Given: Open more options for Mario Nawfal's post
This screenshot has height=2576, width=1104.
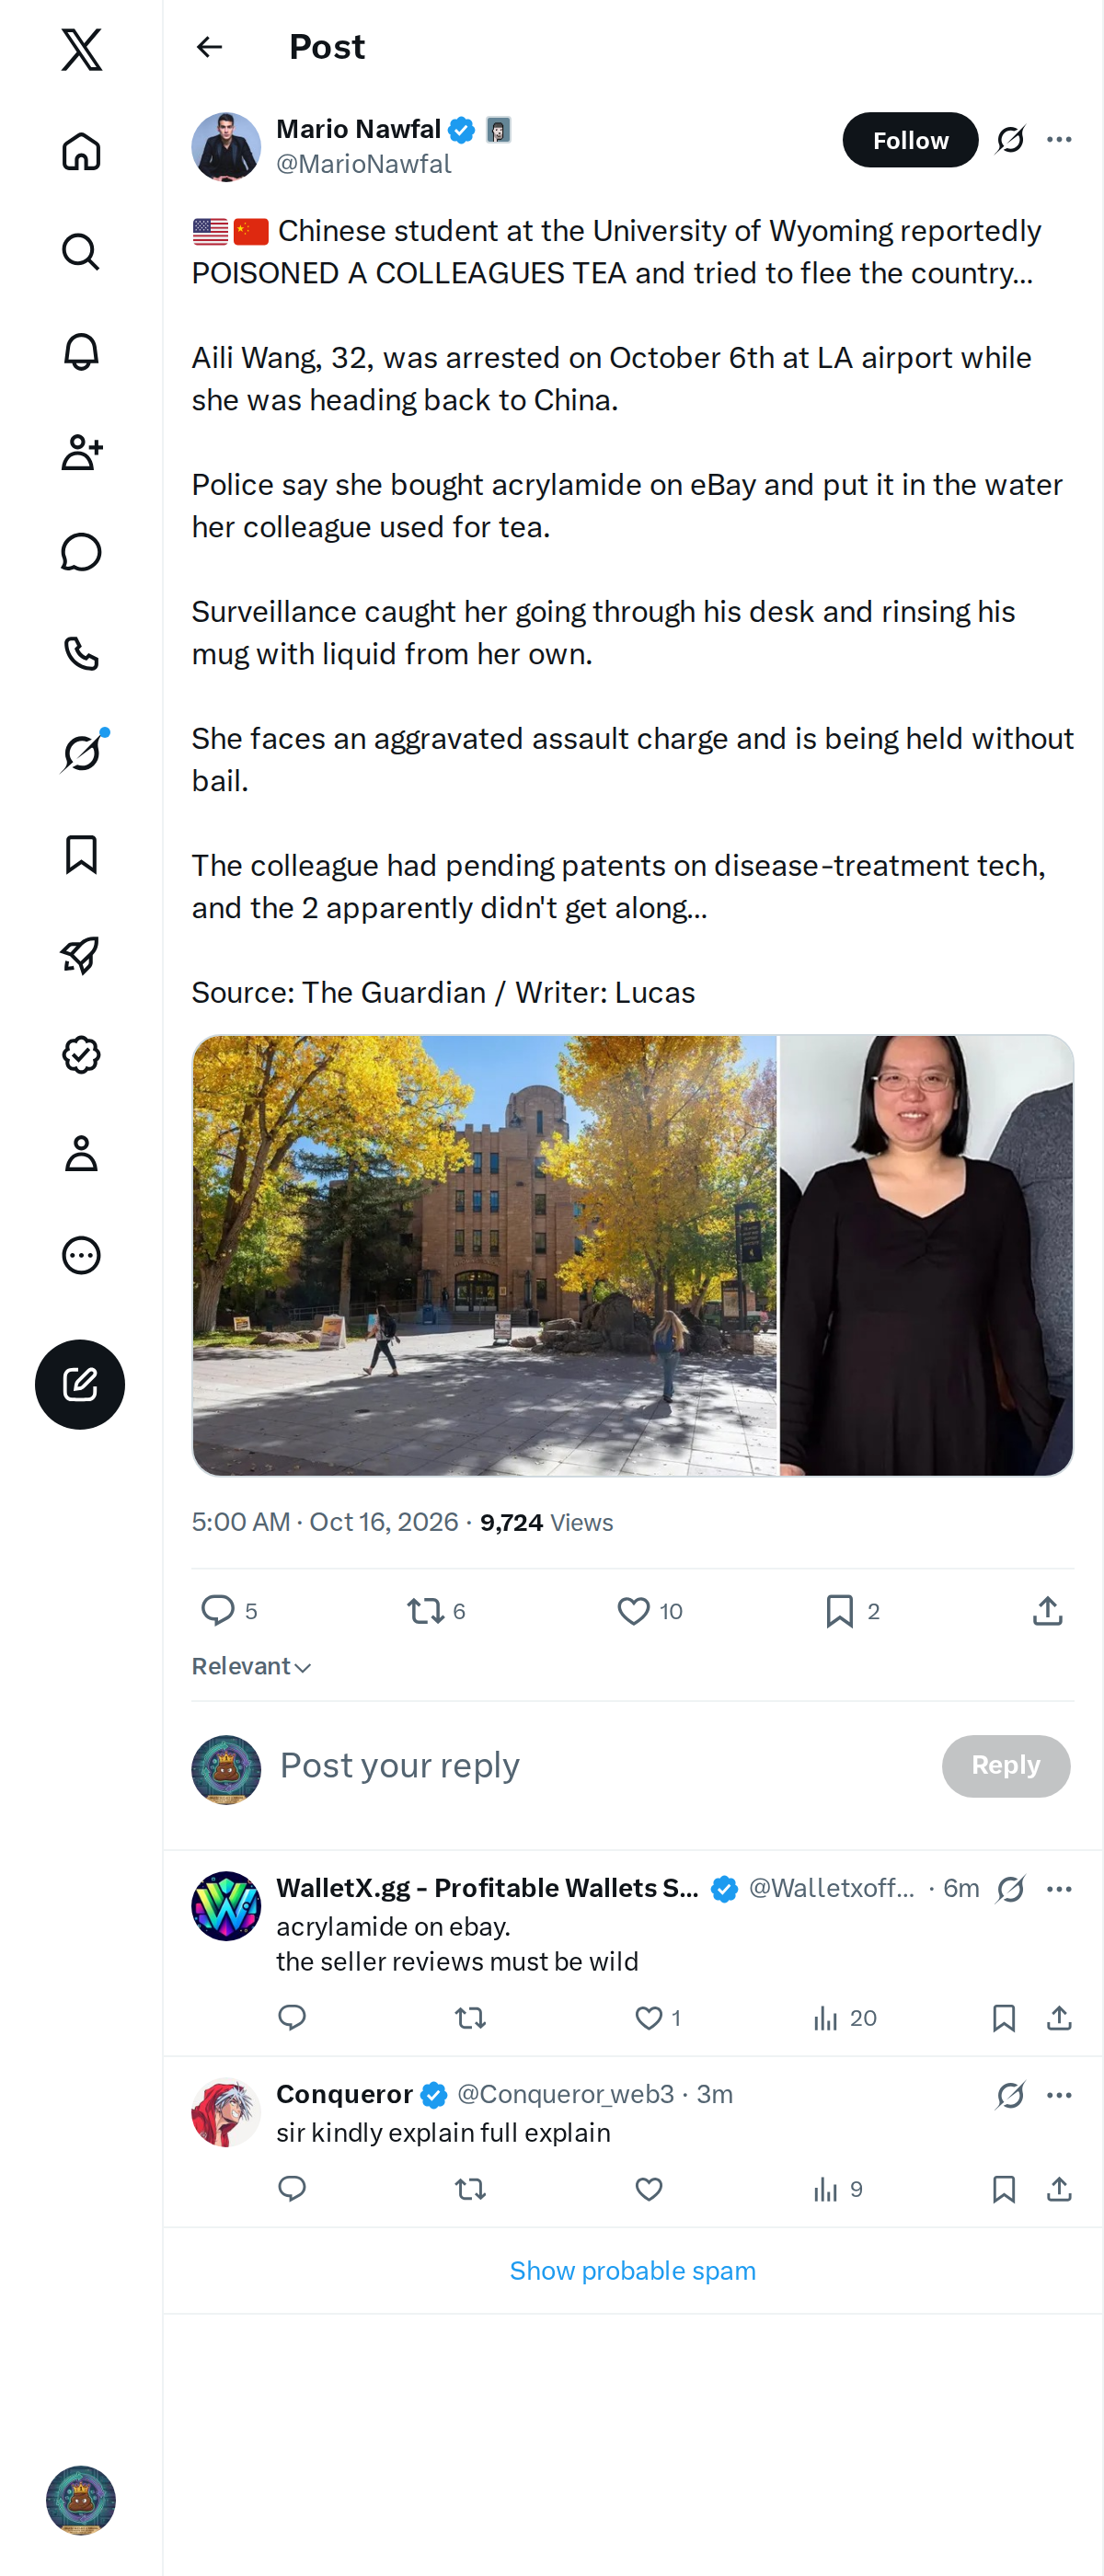Looking at the screenshot, I should tap(1059, 140).
